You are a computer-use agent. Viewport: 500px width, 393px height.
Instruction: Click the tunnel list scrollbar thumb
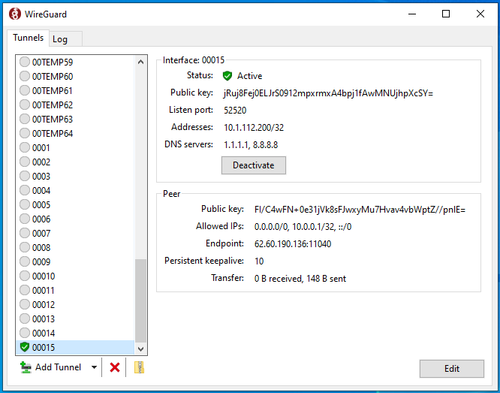(x=141, y=301)
